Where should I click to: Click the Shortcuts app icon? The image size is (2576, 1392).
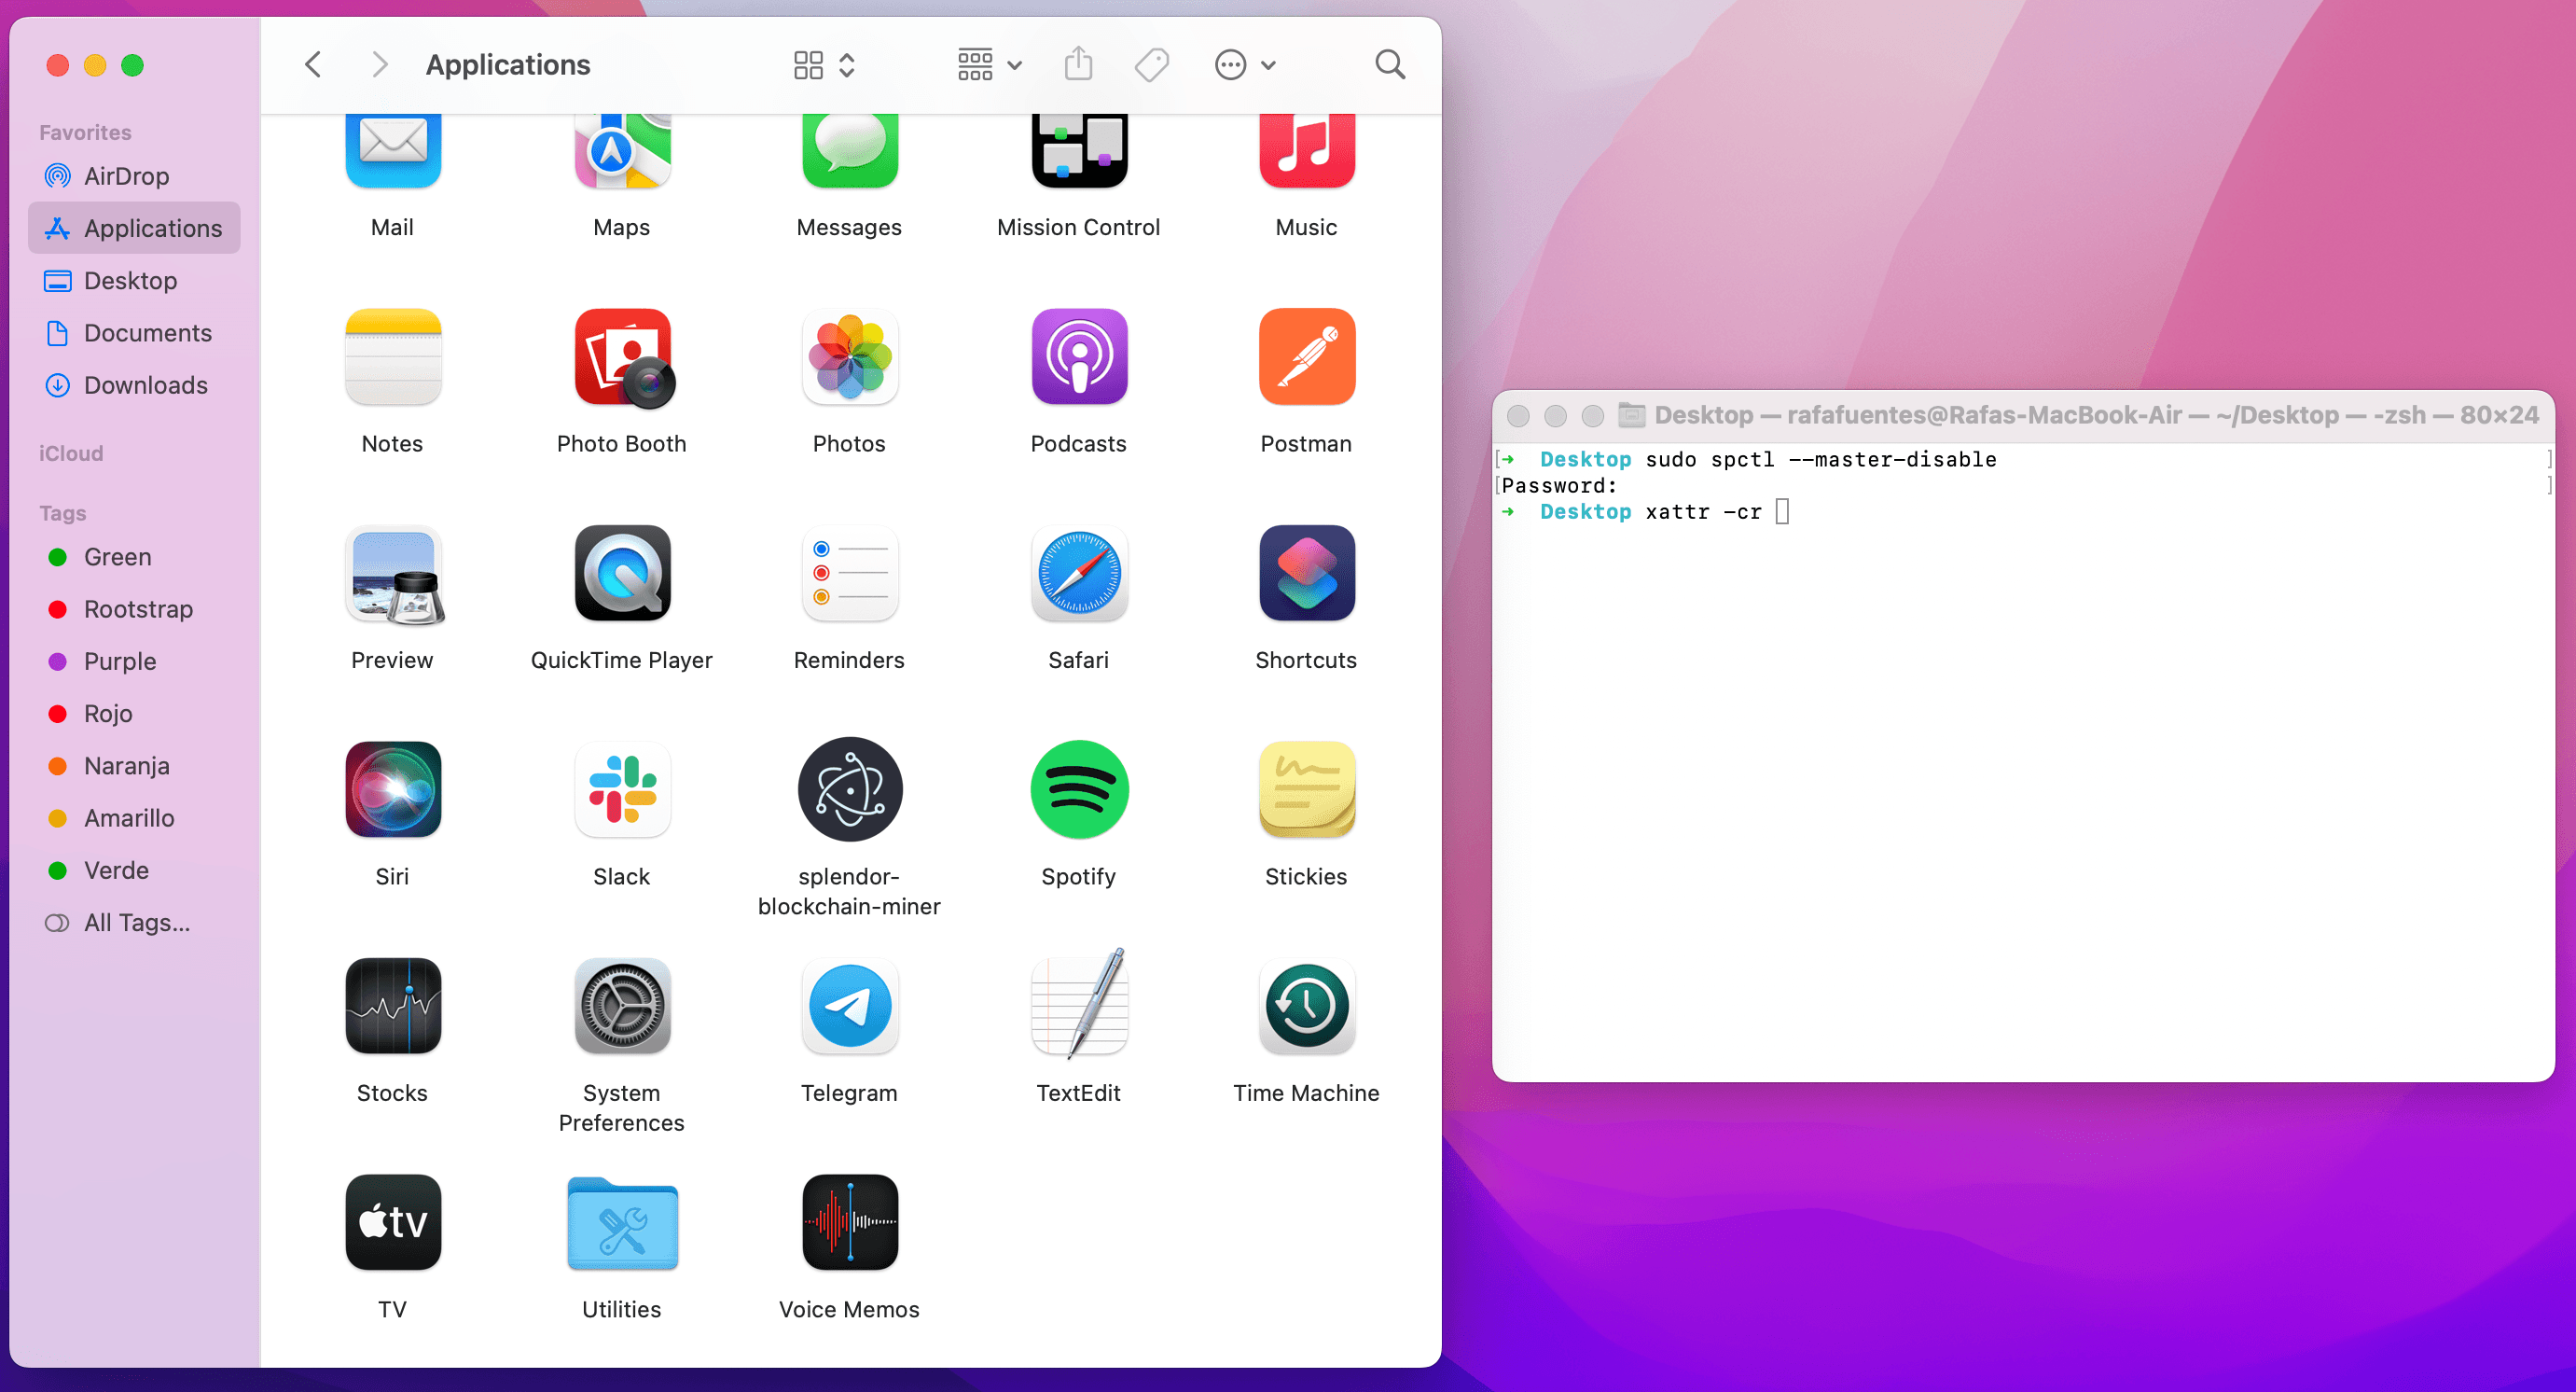1307,574
